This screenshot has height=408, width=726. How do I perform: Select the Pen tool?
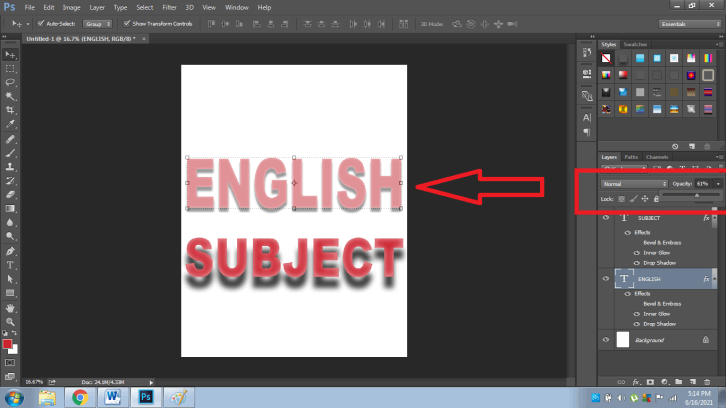click(10, 250)
